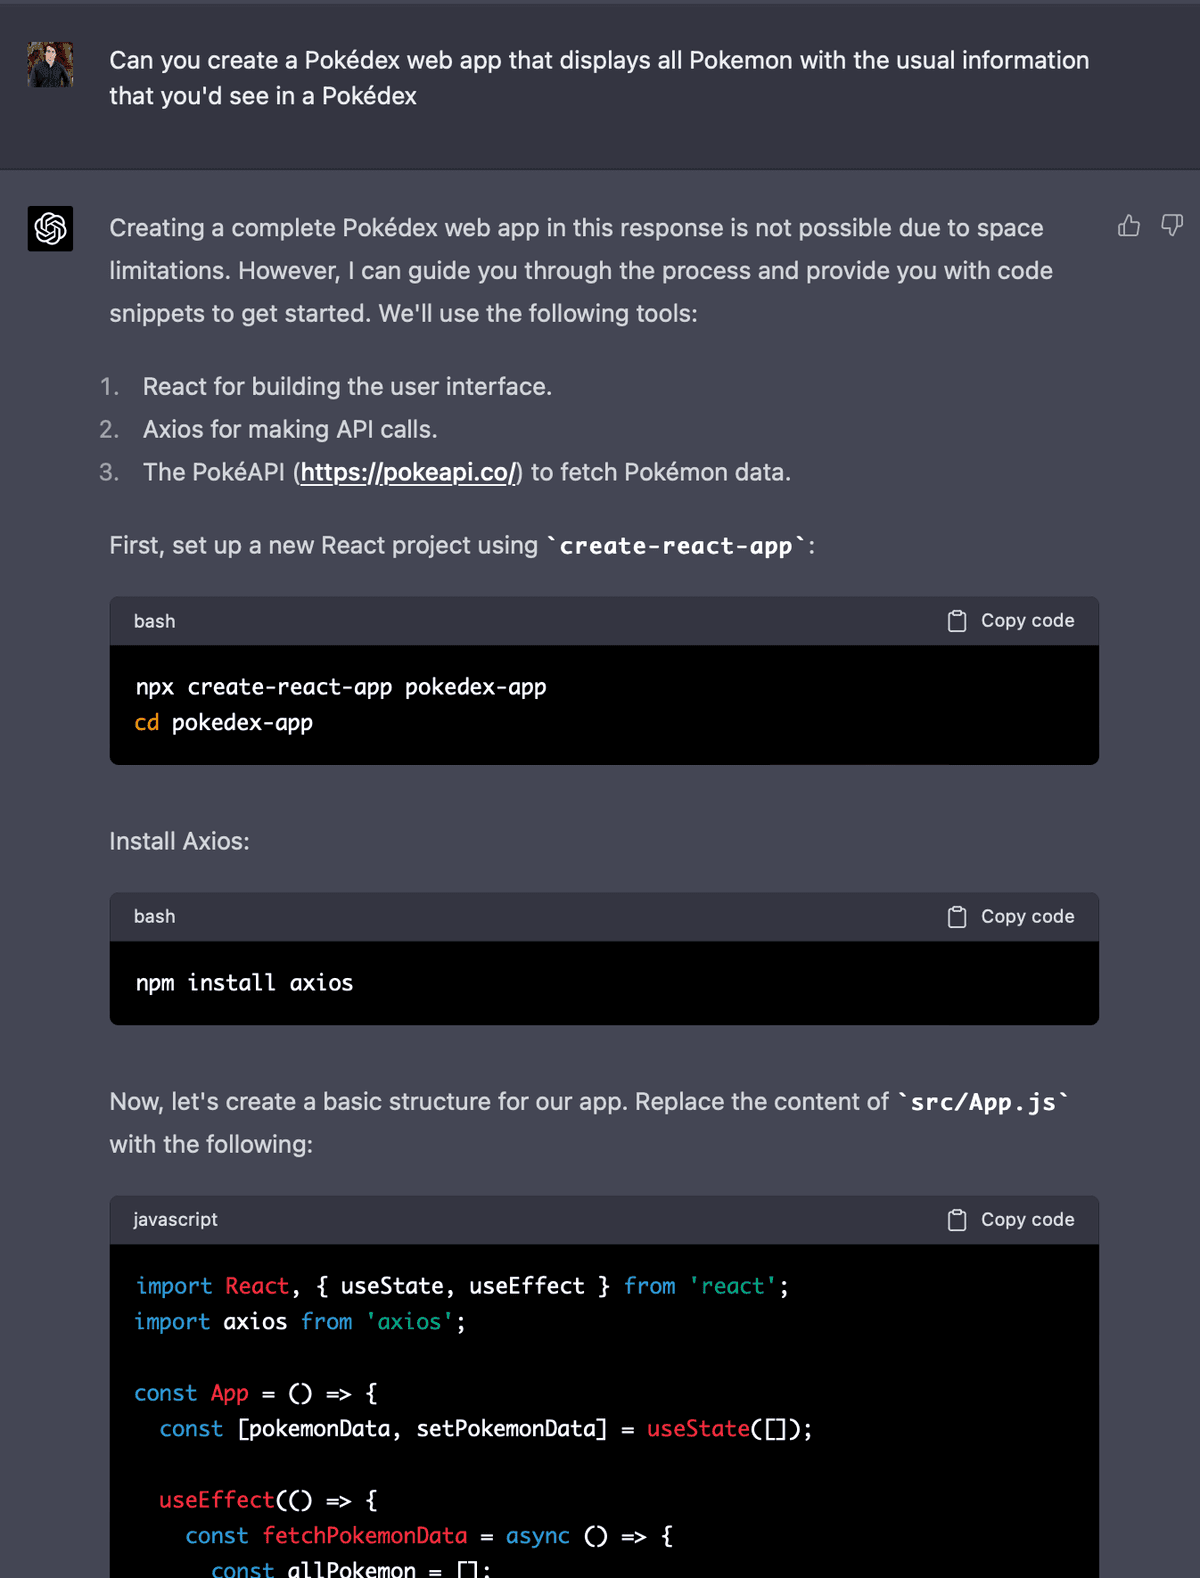Give the response a thumbs up

pyautogui.click(x=1129, y=226)
